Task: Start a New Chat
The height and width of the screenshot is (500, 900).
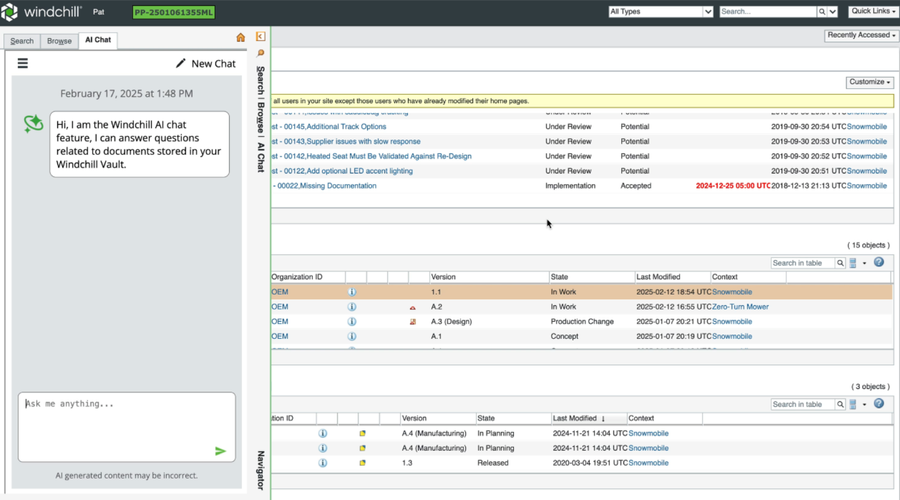Action: (206, 64)
